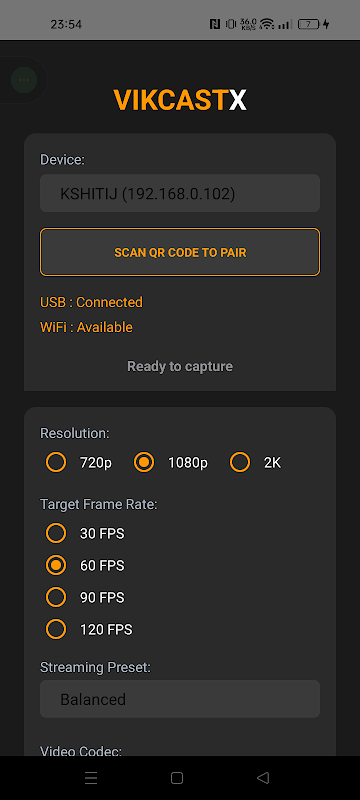The image size is (360, 800).
Task: Choose 90 FPS frame rate
Action: pyautogui.click(x=85, y=597)
